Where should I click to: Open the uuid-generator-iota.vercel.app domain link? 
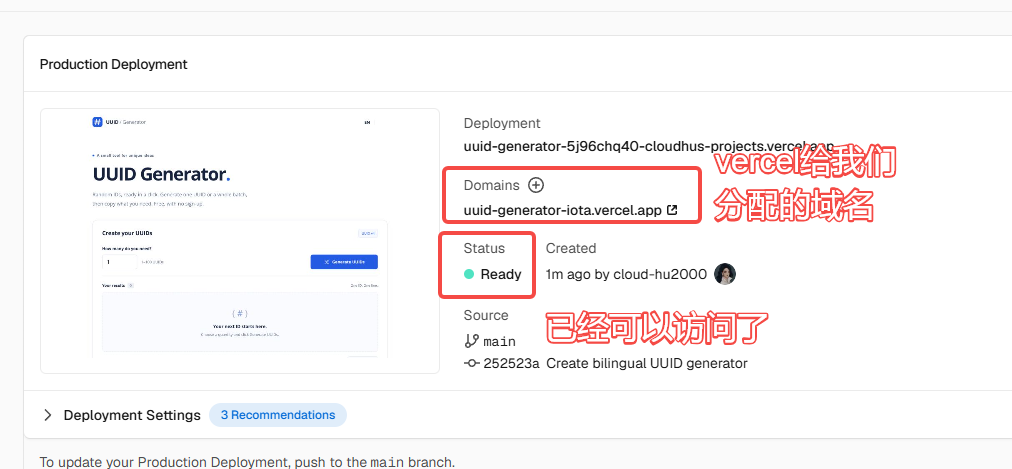(562, 210)
